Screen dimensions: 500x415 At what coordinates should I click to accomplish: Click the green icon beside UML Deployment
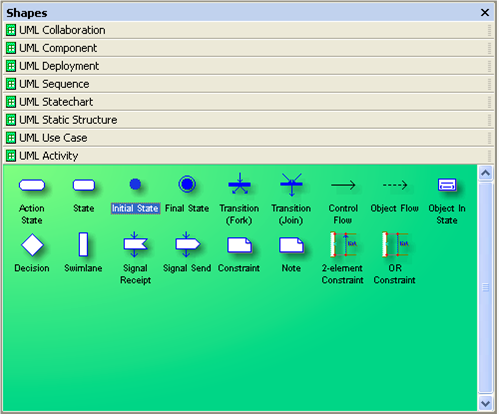tap(11, 66)
